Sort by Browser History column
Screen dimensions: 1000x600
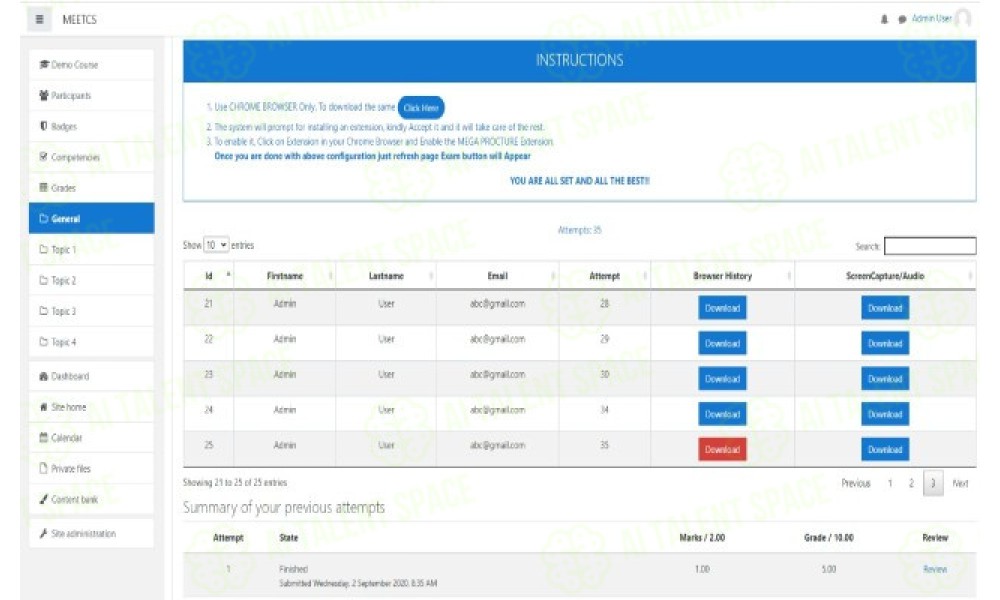(x=723, y=275)
